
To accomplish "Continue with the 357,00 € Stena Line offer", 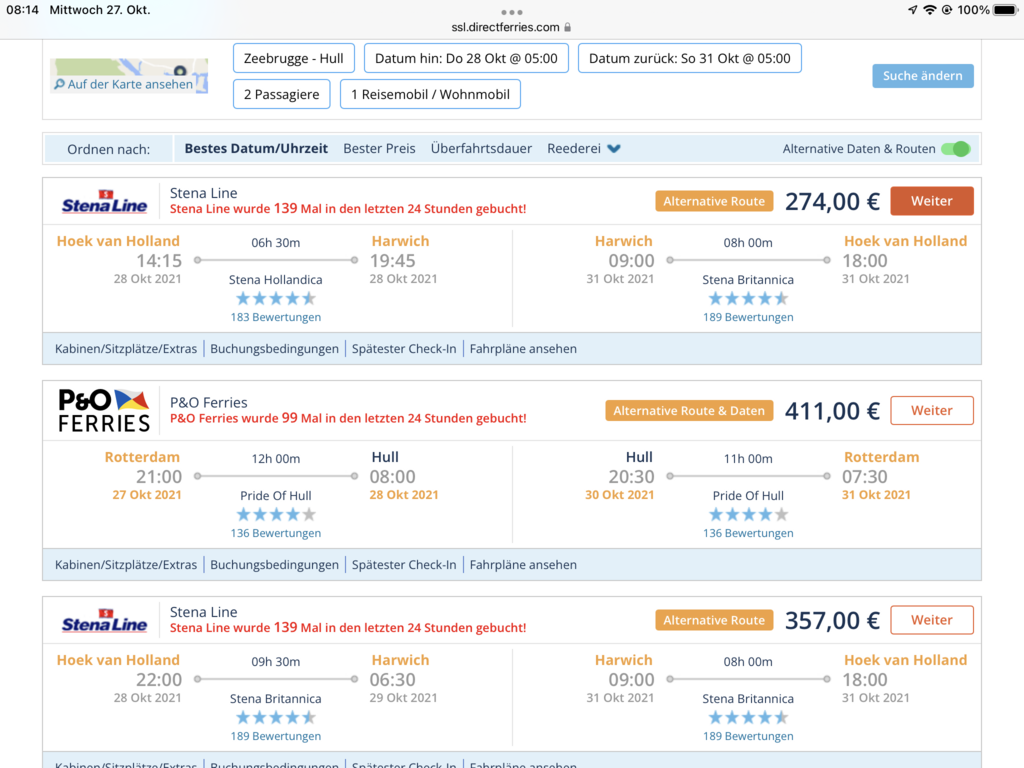I will tap(932, 620).
